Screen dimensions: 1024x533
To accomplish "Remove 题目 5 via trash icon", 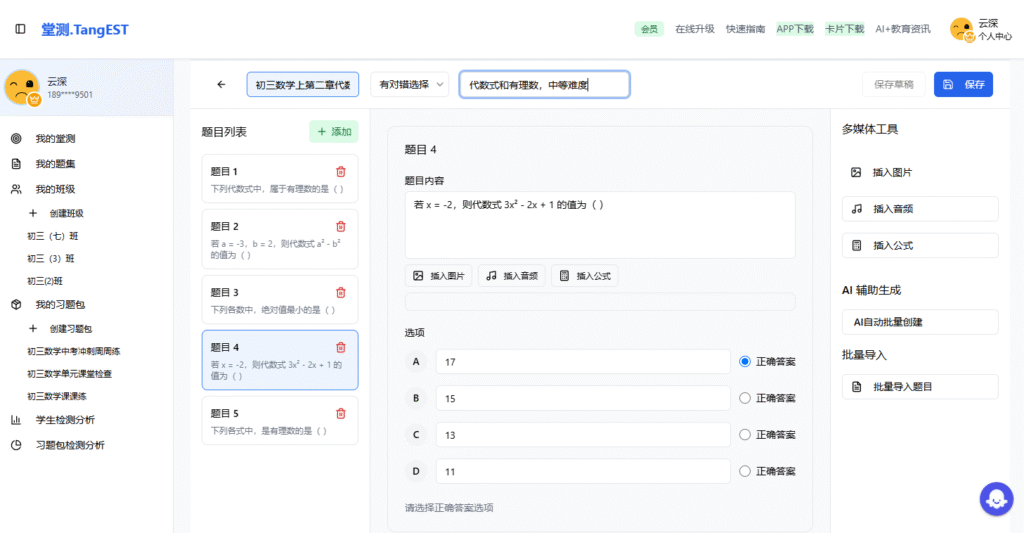I will (341, 414).
